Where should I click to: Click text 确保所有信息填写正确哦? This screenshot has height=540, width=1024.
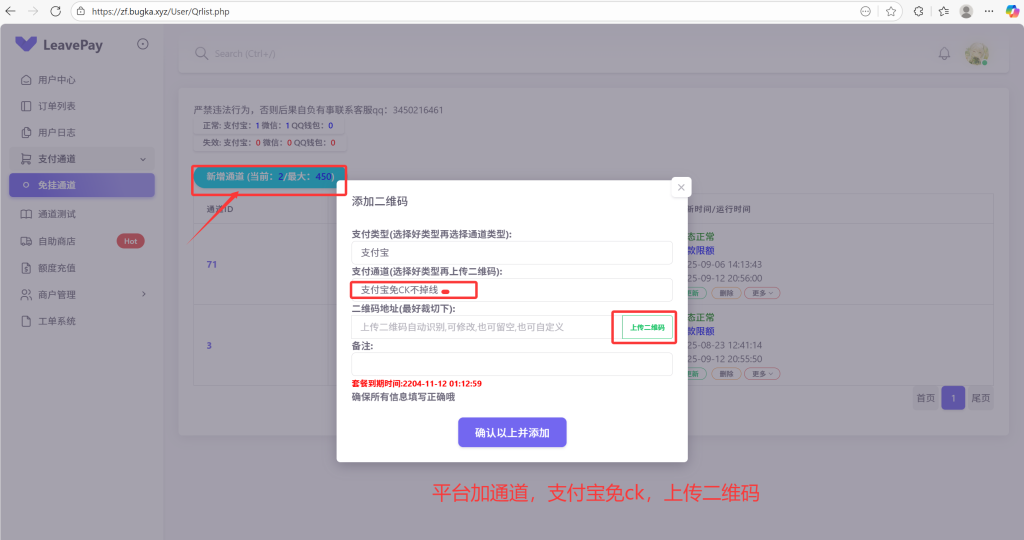pyautogui.click(x=403, y=397)
